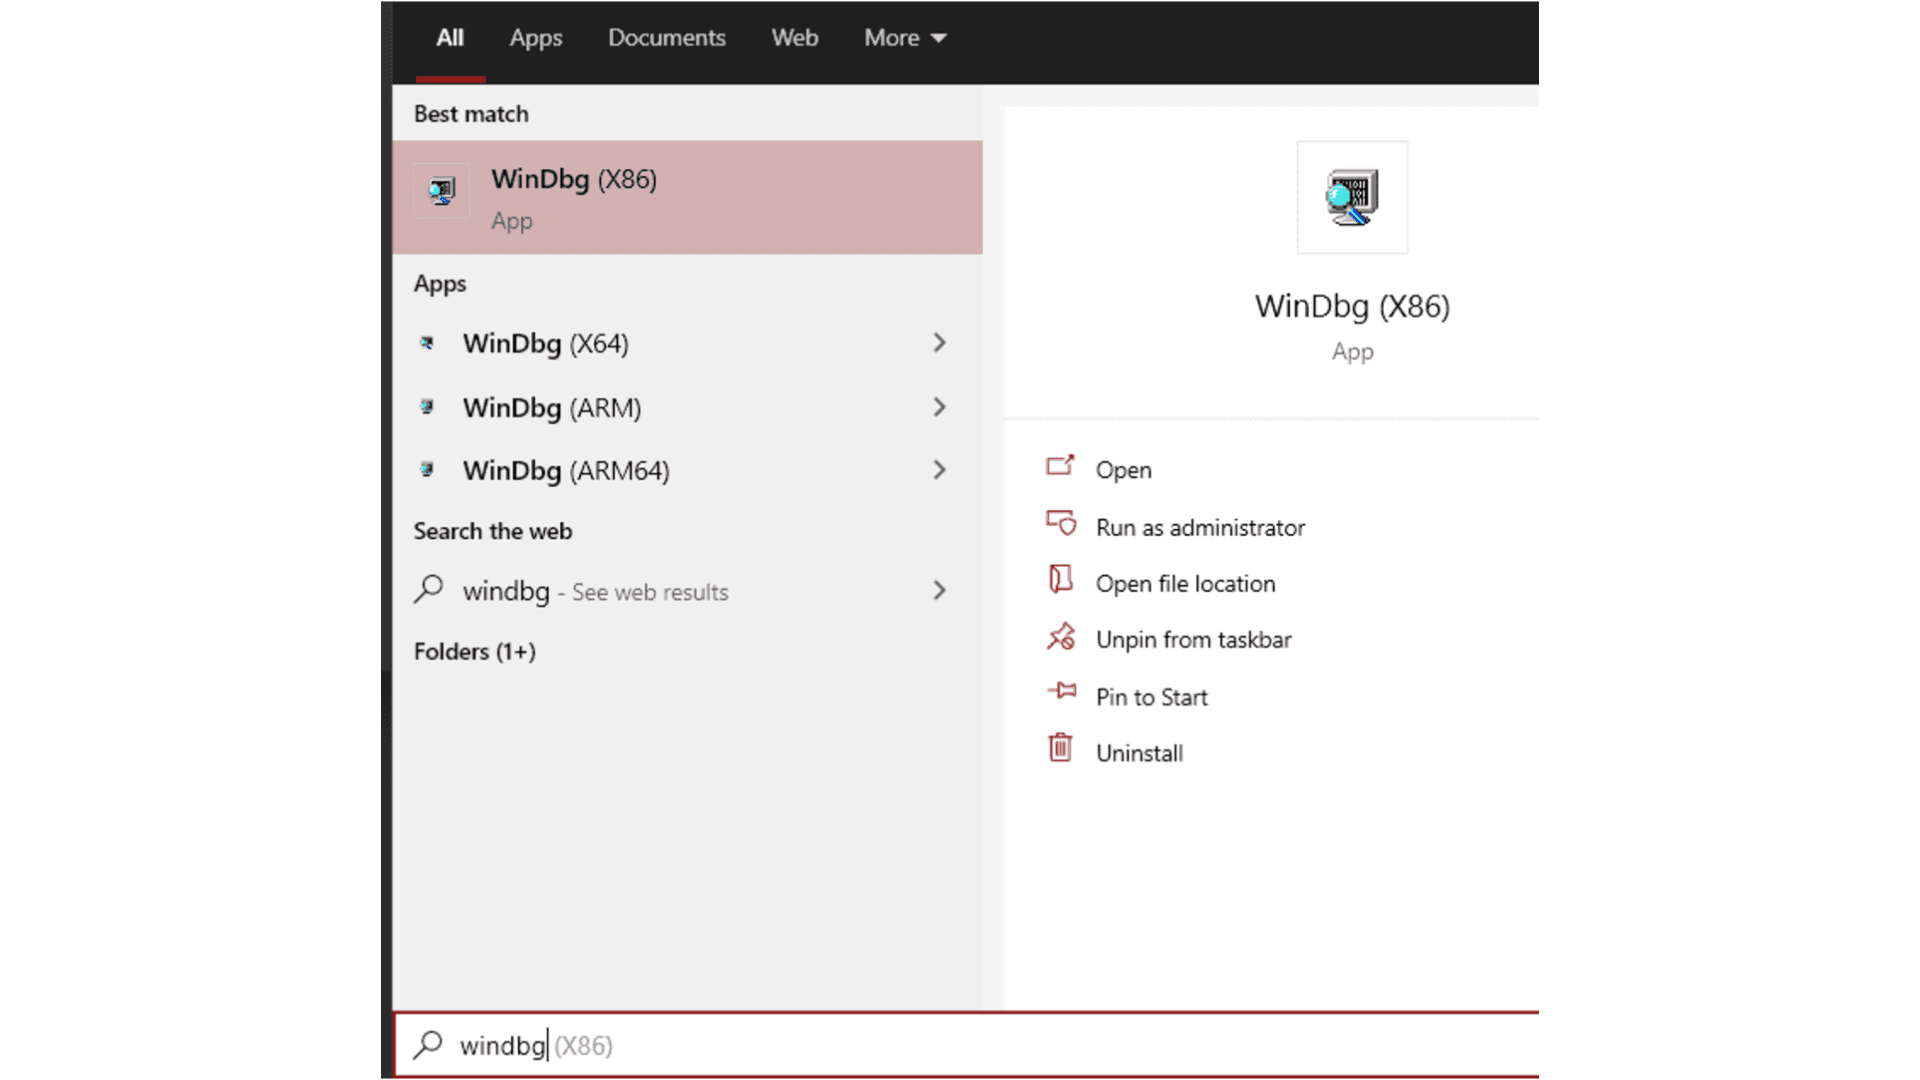Click the Best match heading

pyautogui.click(x=471, y=114)
